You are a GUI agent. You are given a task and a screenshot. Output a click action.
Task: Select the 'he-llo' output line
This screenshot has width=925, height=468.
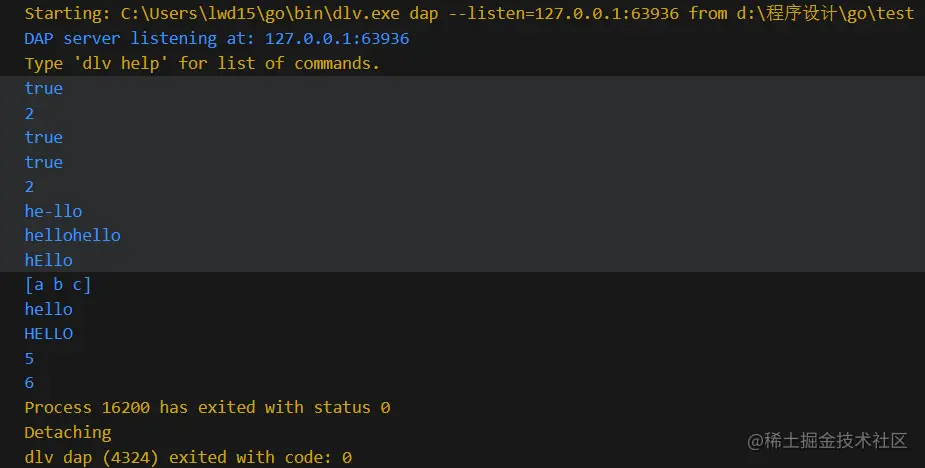53,211
